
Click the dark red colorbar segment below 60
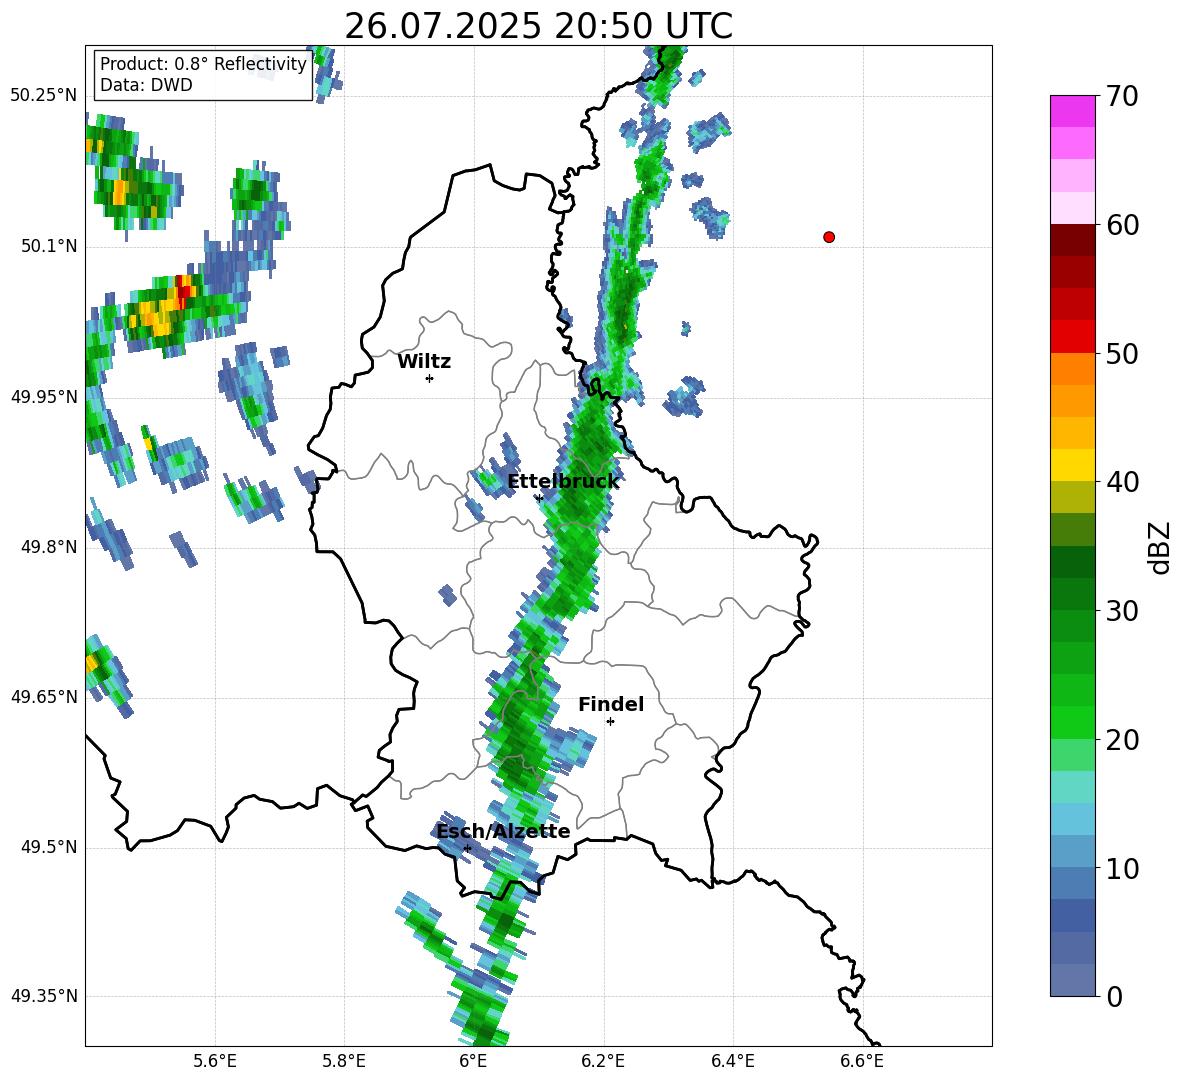point(1072,240)
